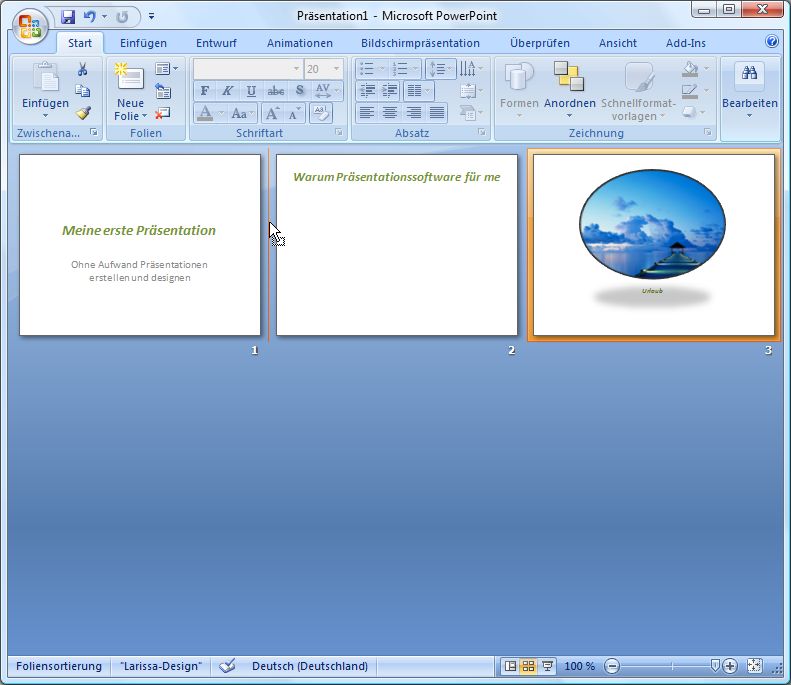
Task: Undo the last action
Action: [x=90, y=17]
